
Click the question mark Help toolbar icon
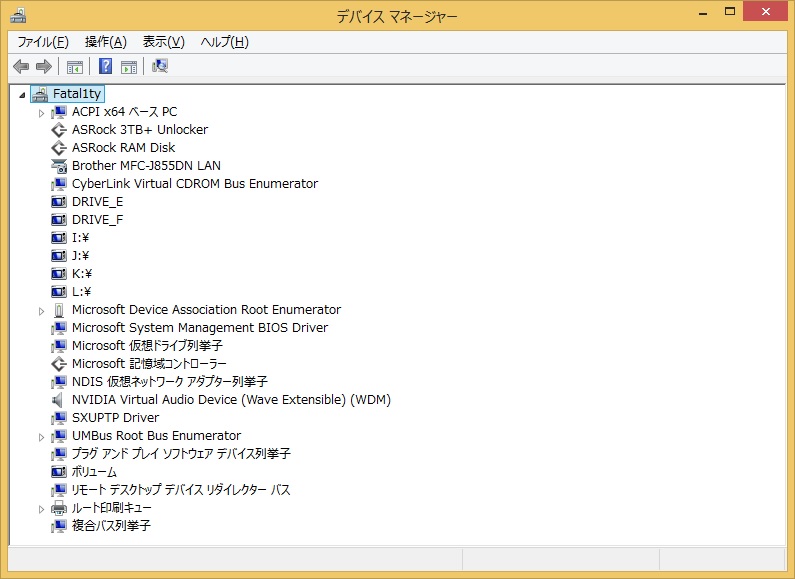pyautogui.click(x=105, y=66)
